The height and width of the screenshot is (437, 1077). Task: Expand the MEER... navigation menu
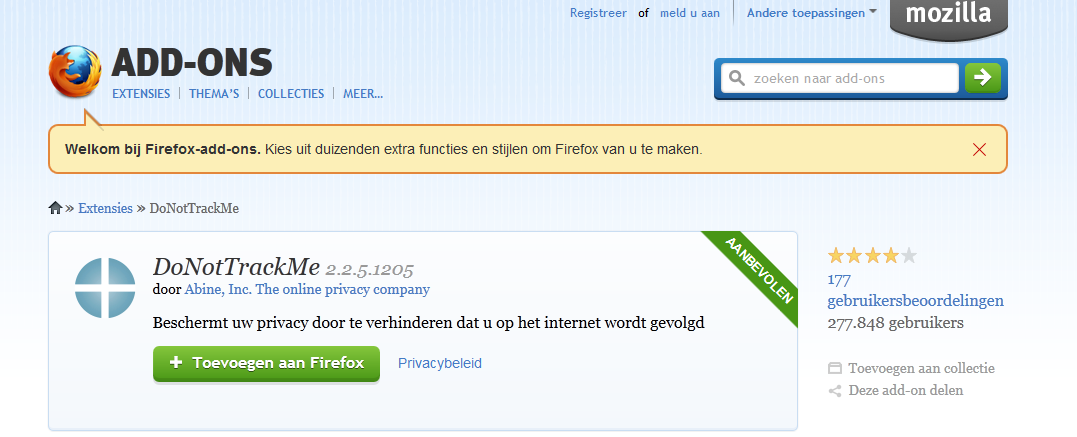click(363, 94)
